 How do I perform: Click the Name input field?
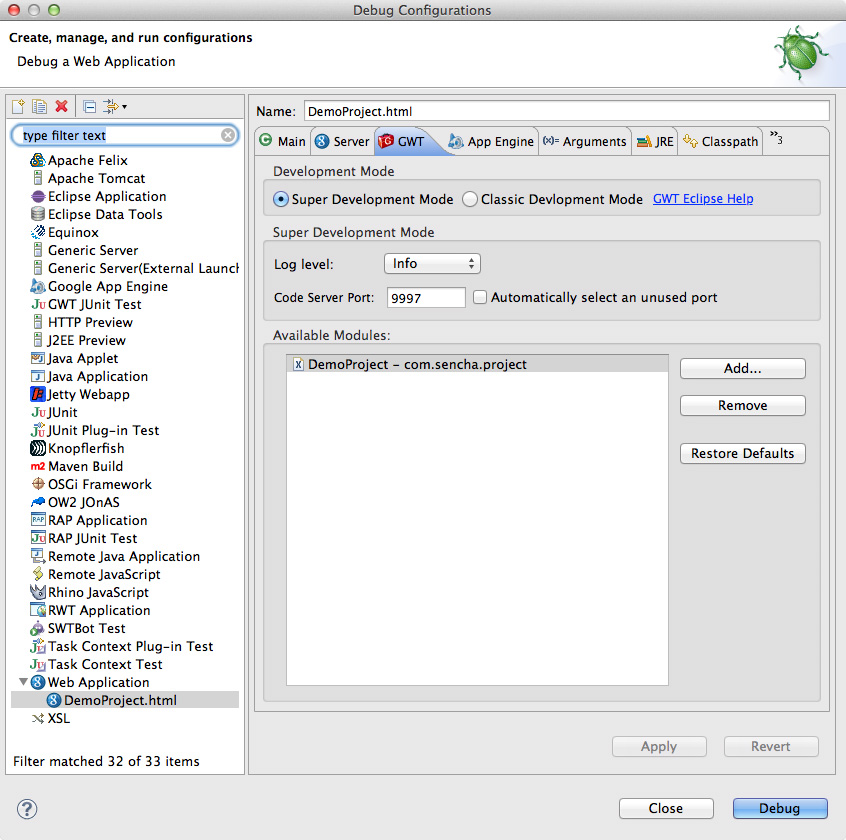pos(567,111)
